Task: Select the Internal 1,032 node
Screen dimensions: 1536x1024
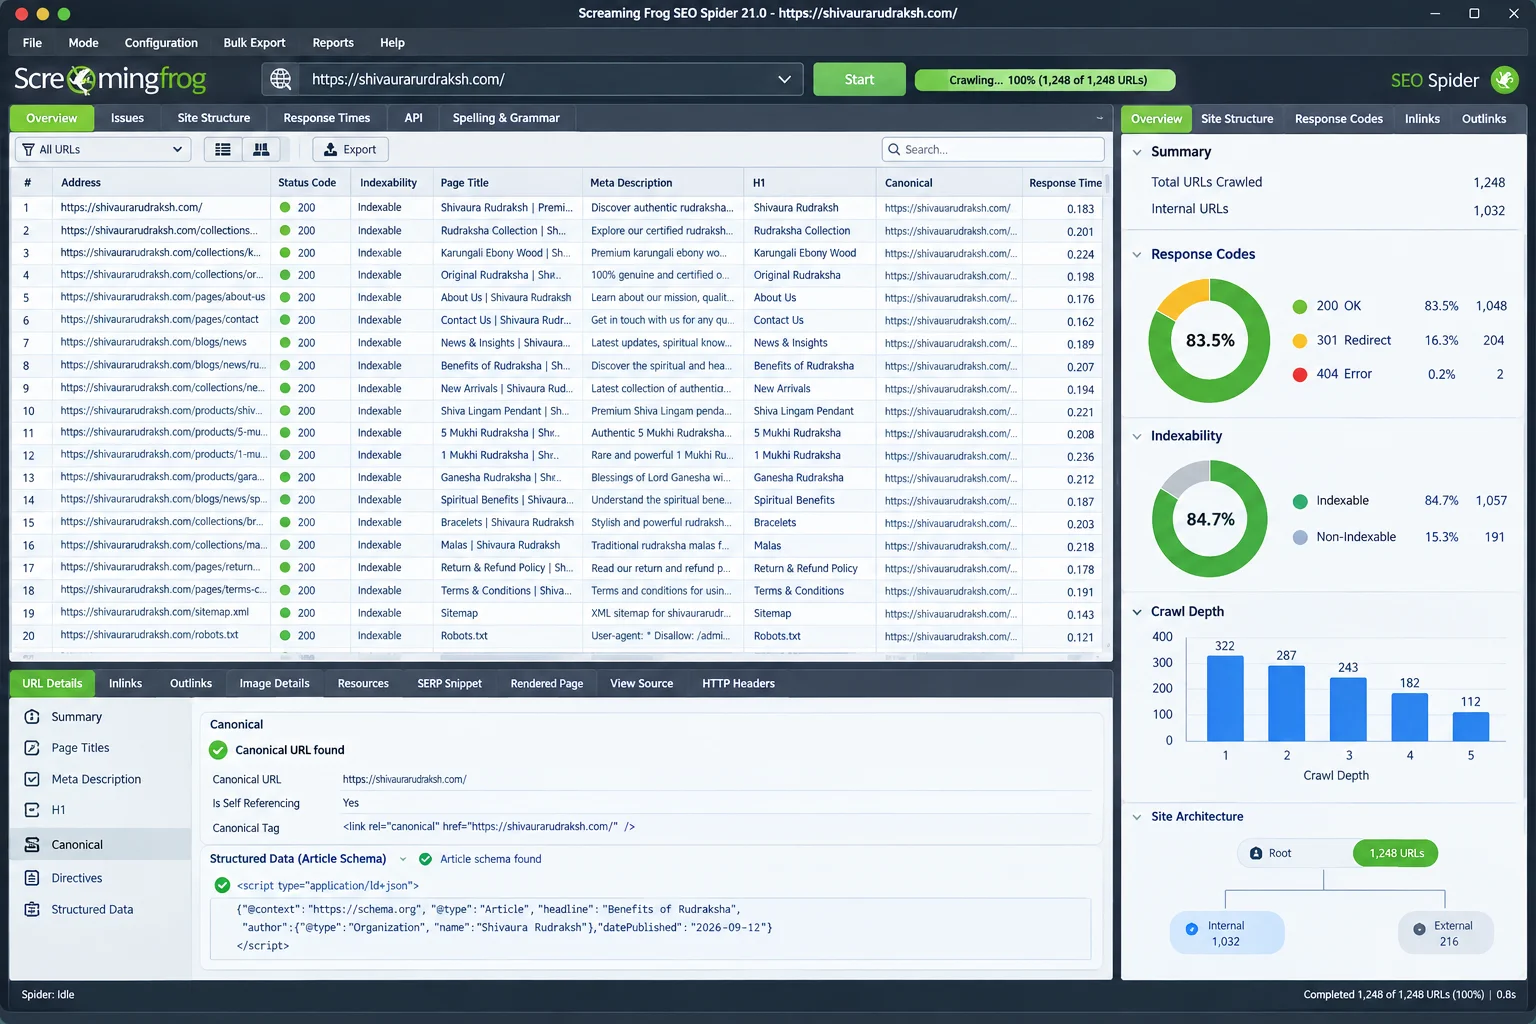Action: coord(1227,933)
